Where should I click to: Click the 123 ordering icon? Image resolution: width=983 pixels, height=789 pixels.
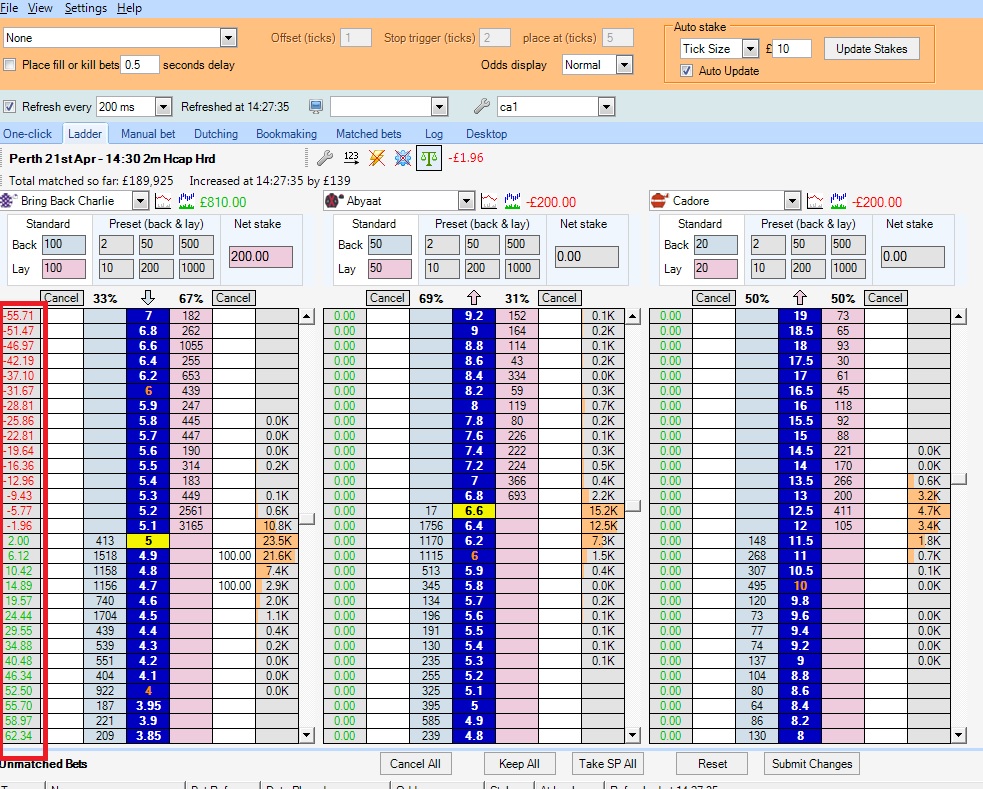[x=351, y=158]
